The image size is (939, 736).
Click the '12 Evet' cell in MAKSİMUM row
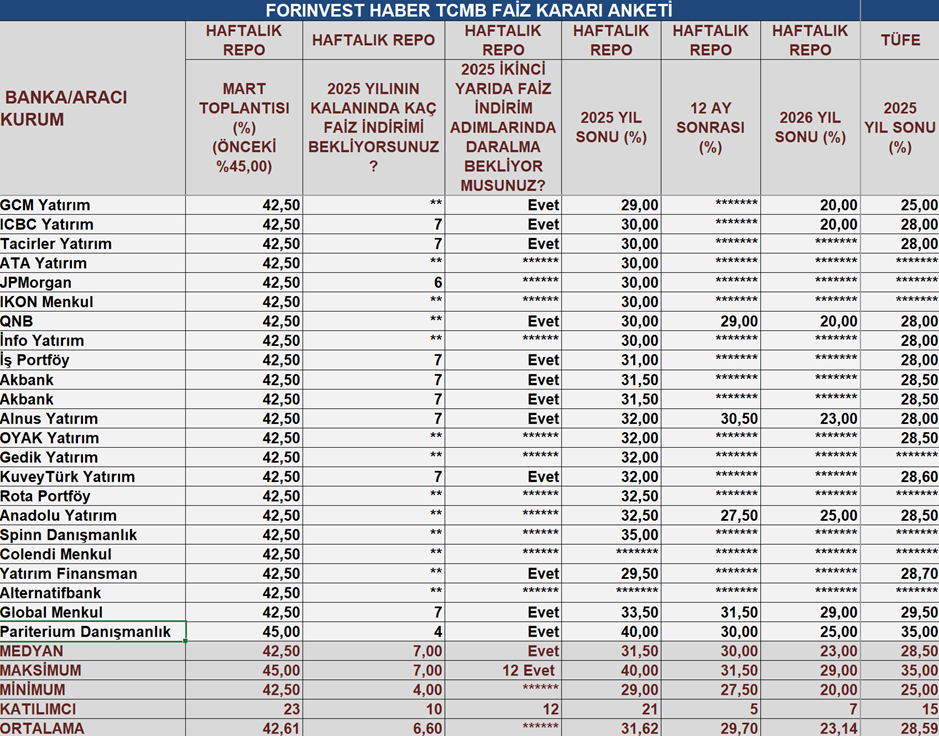[x=503, y=671]
